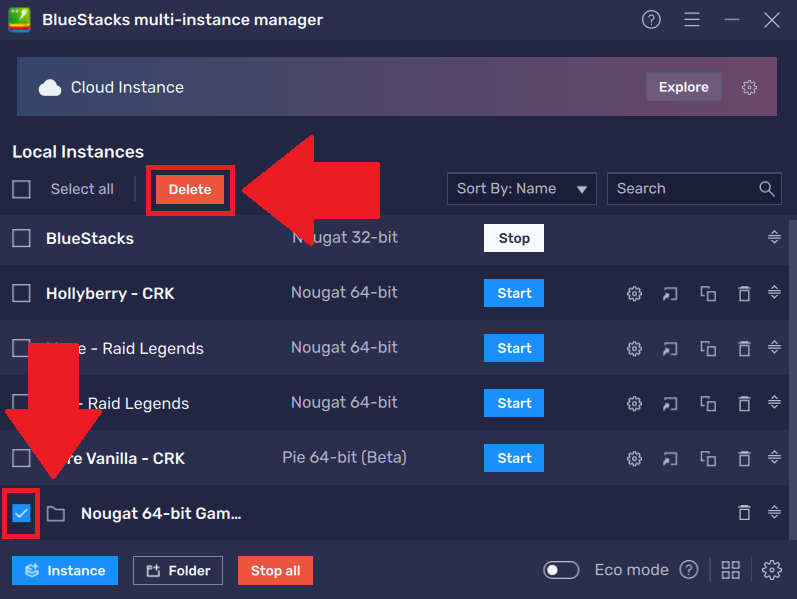
Task: Clone the first Raid Legends instance
Action: click(x=708, y=348)
